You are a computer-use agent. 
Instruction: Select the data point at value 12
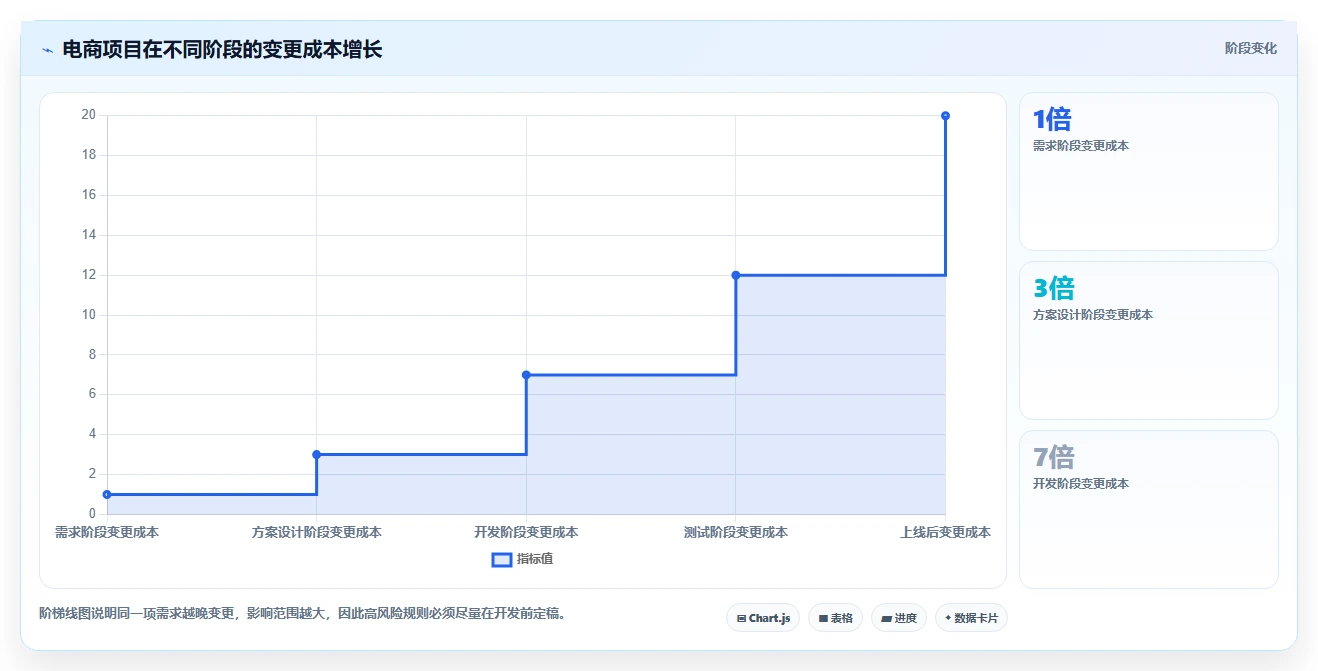735,275
